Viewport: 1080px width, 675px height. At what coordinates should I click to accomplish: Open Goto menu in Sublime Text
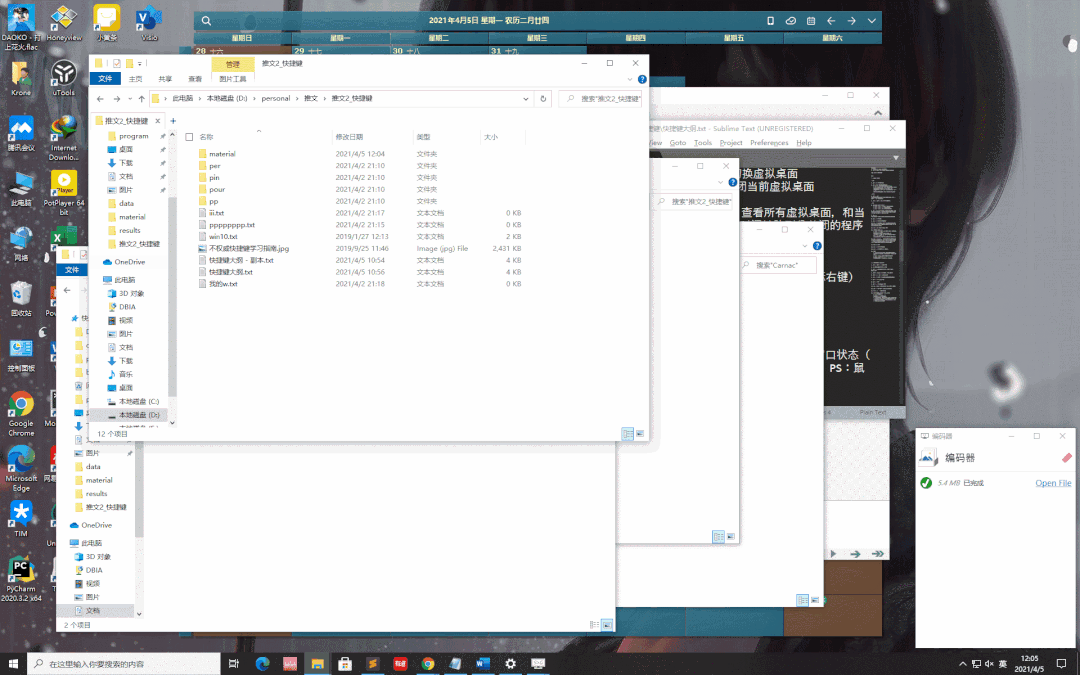point(678,143)
